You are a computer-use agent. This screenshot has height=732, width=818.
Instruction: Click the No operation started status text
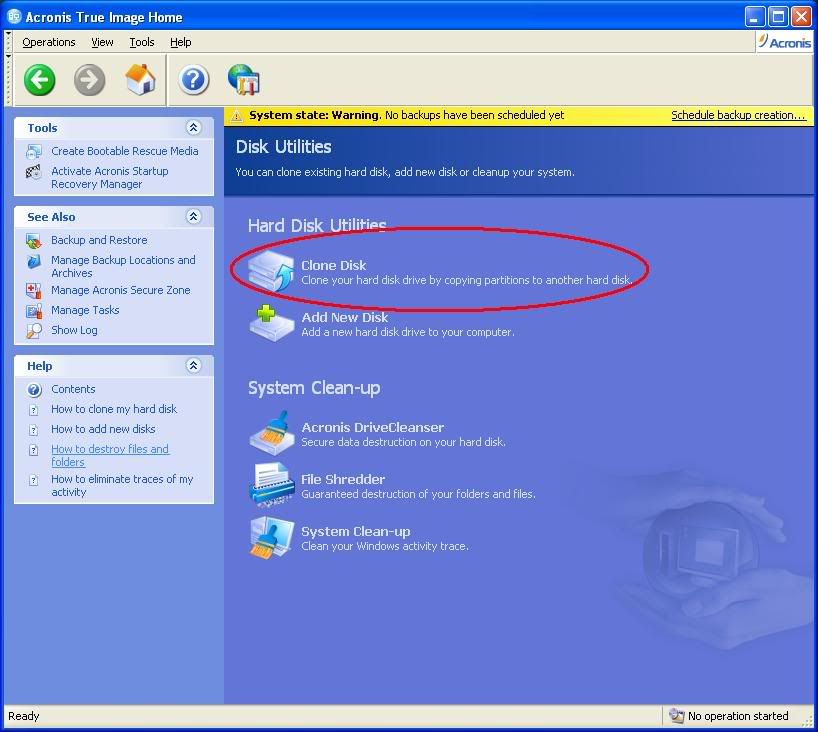(738, 716)
